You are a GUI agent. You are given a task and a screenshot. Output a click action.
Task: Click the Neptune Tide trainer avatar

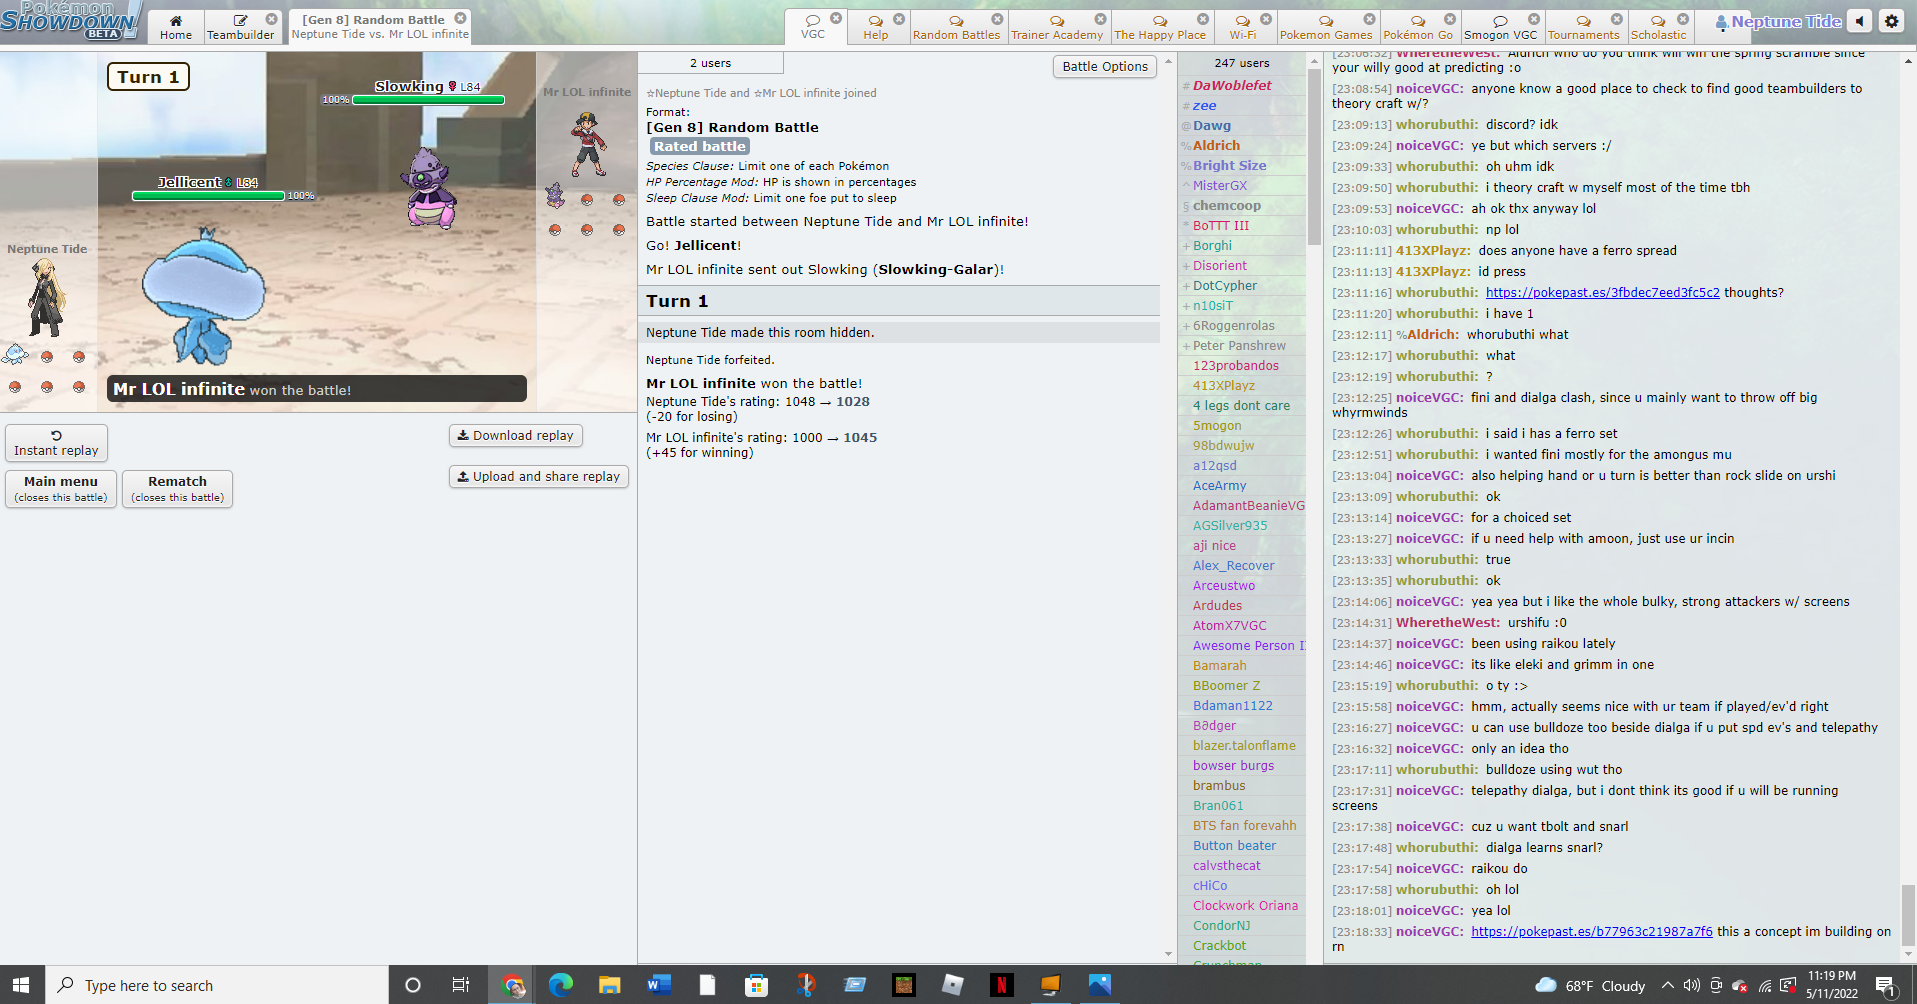(x=45, y=297)
